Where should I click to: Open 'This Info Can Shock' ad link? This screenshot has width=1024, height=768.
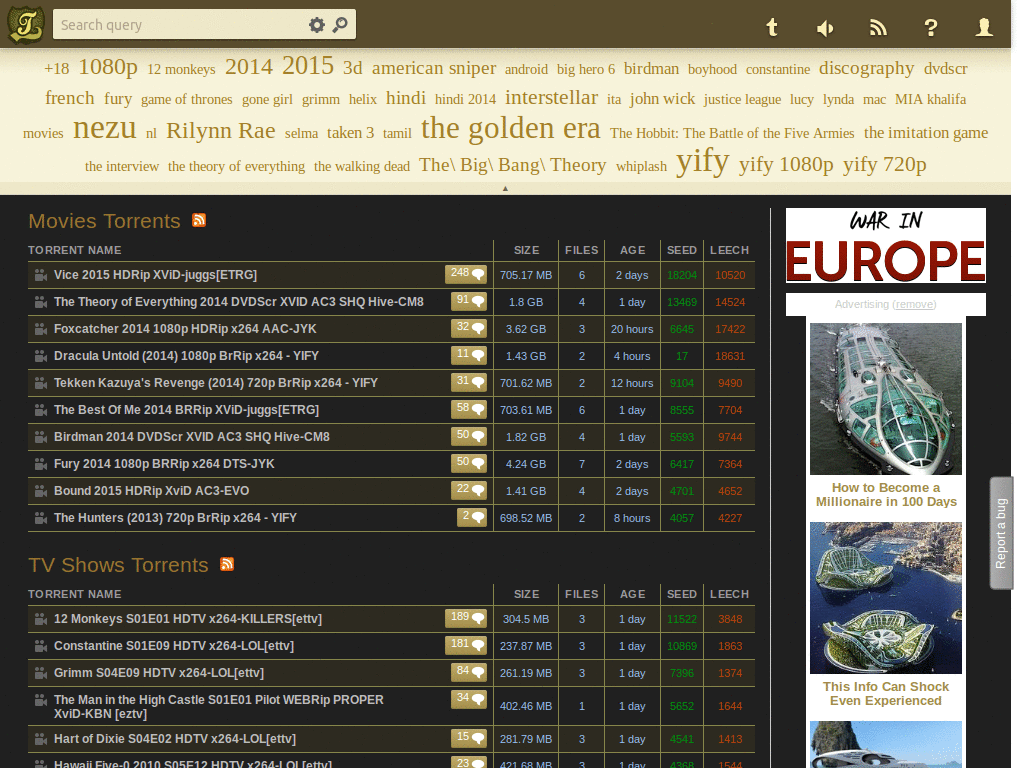click(x=886, y=694)
